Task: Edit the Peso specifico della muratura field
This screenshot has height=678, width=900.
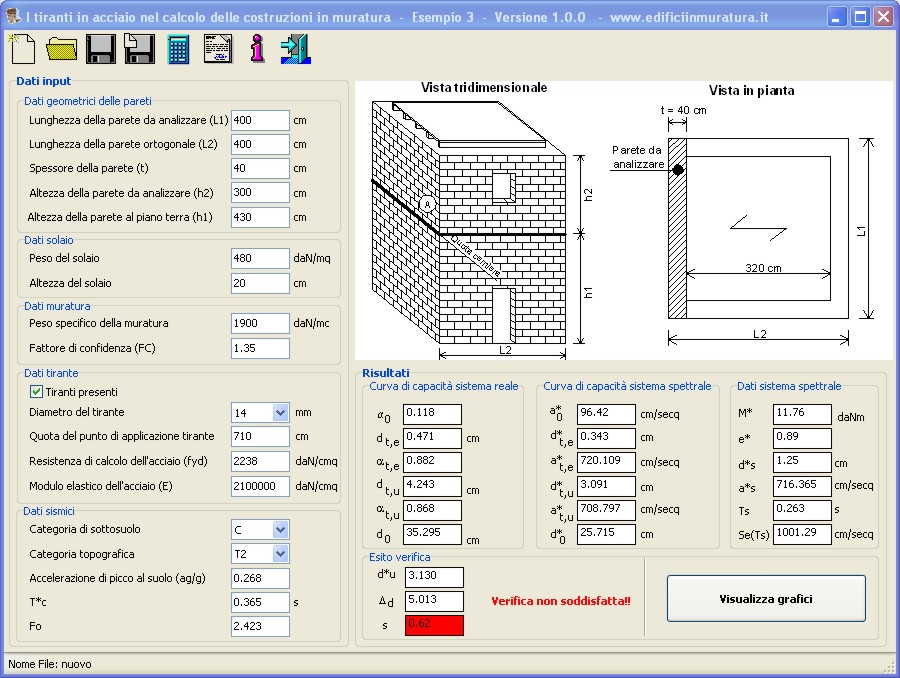Action: [x=260, y=323]
